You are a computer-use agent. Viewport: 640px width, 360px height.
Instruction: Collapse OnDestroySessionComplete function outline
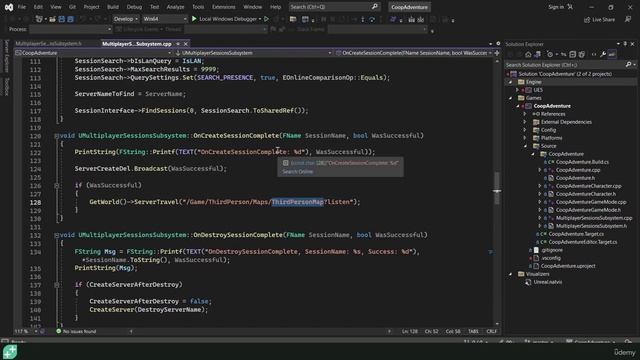(56, 236)
